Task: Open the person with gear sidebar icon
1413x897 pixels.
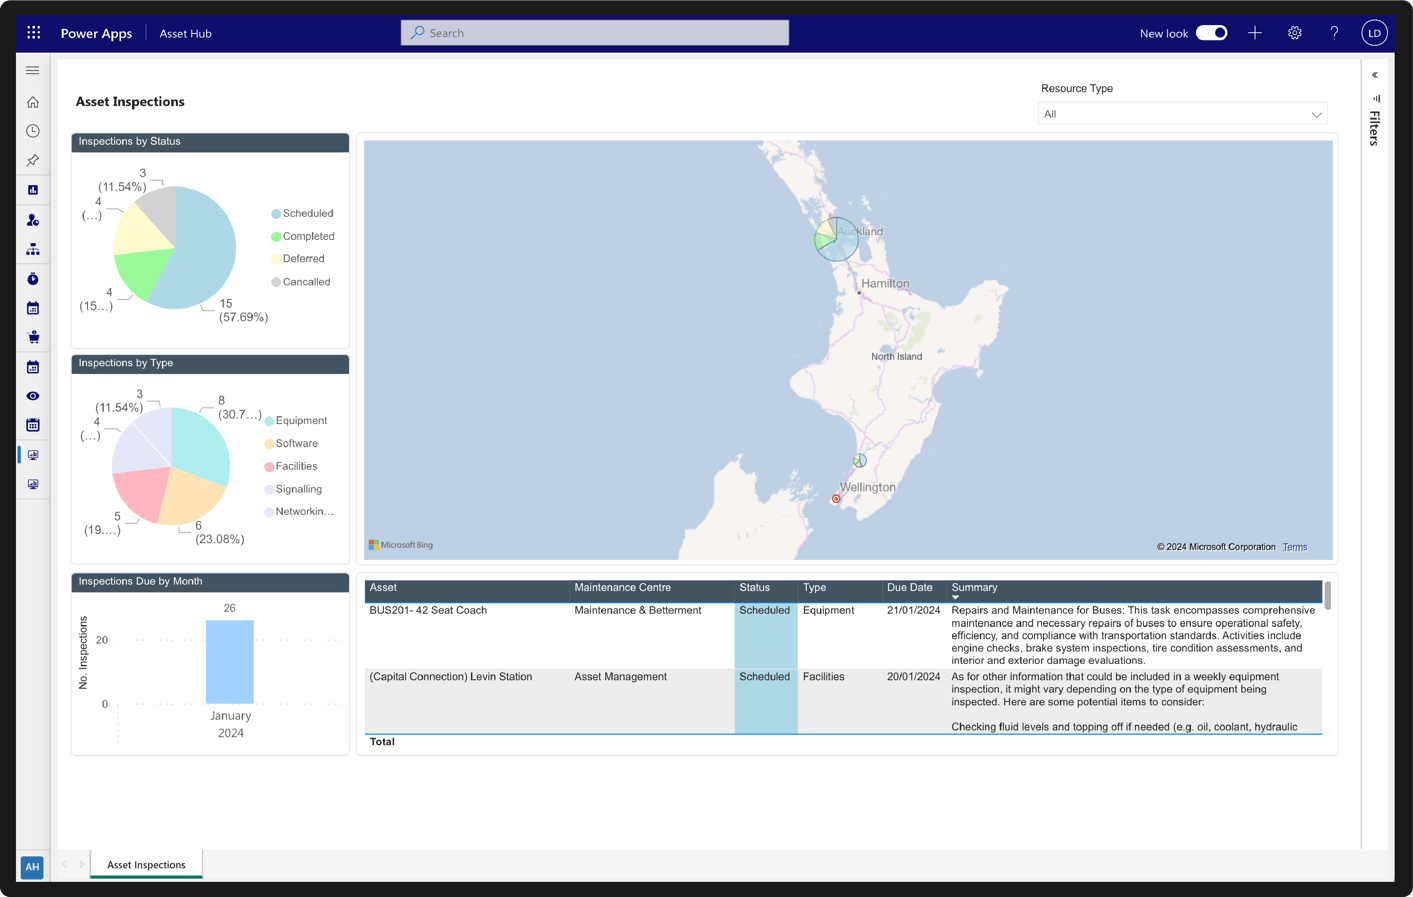Action: 33,220
